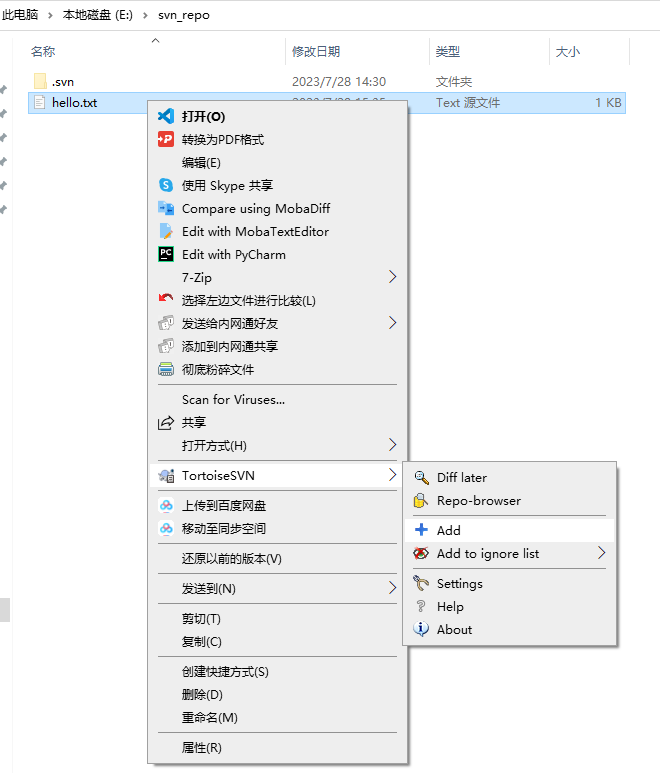Click the Edit with PyCharm icon
Image resolution: width=660 pixels, height=773 pixels.
(x=166, y=254)
